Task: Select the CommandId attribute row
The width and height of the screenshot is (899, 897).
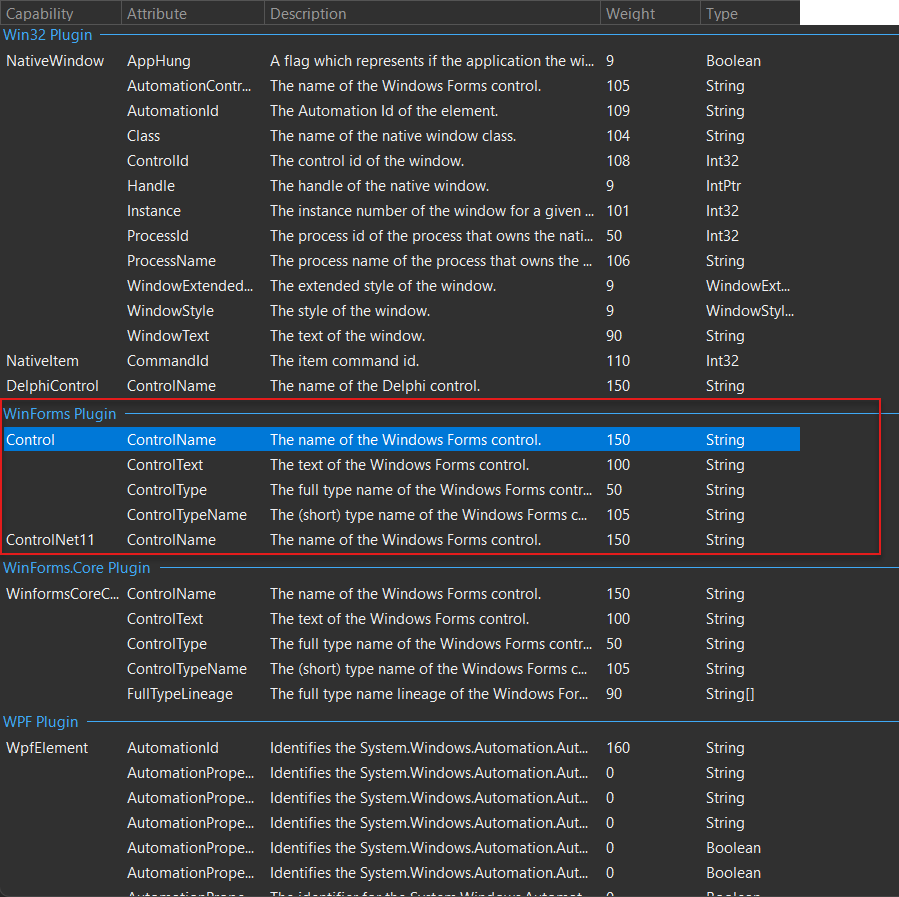Action: (401, 361)
